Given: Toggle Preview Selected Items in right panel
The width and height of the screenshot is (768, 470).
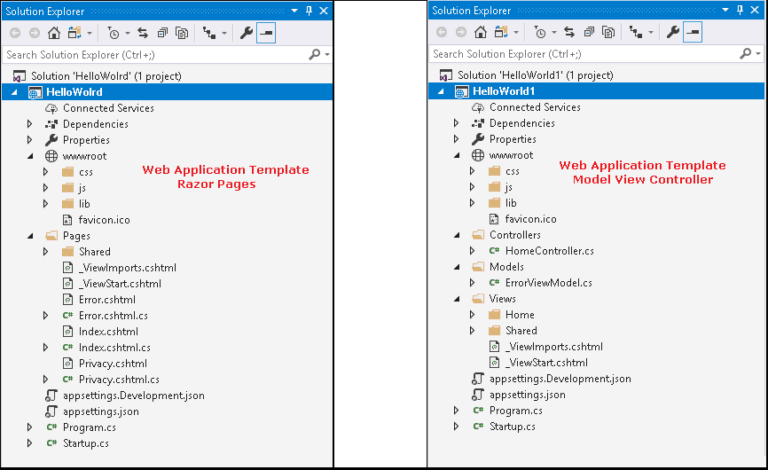Looking at the screenshot, I should 693,33.
